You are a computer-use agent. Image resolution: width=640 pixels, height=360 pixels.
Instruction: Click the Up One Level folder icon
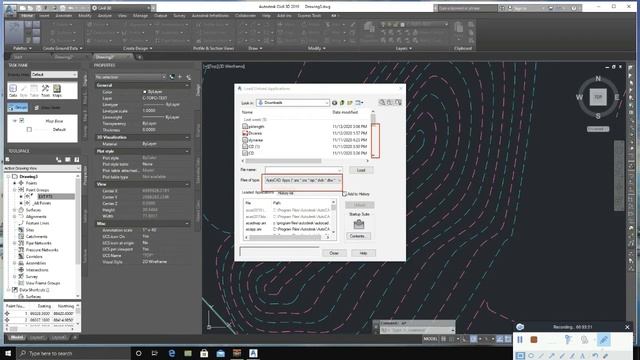point(342,103)
